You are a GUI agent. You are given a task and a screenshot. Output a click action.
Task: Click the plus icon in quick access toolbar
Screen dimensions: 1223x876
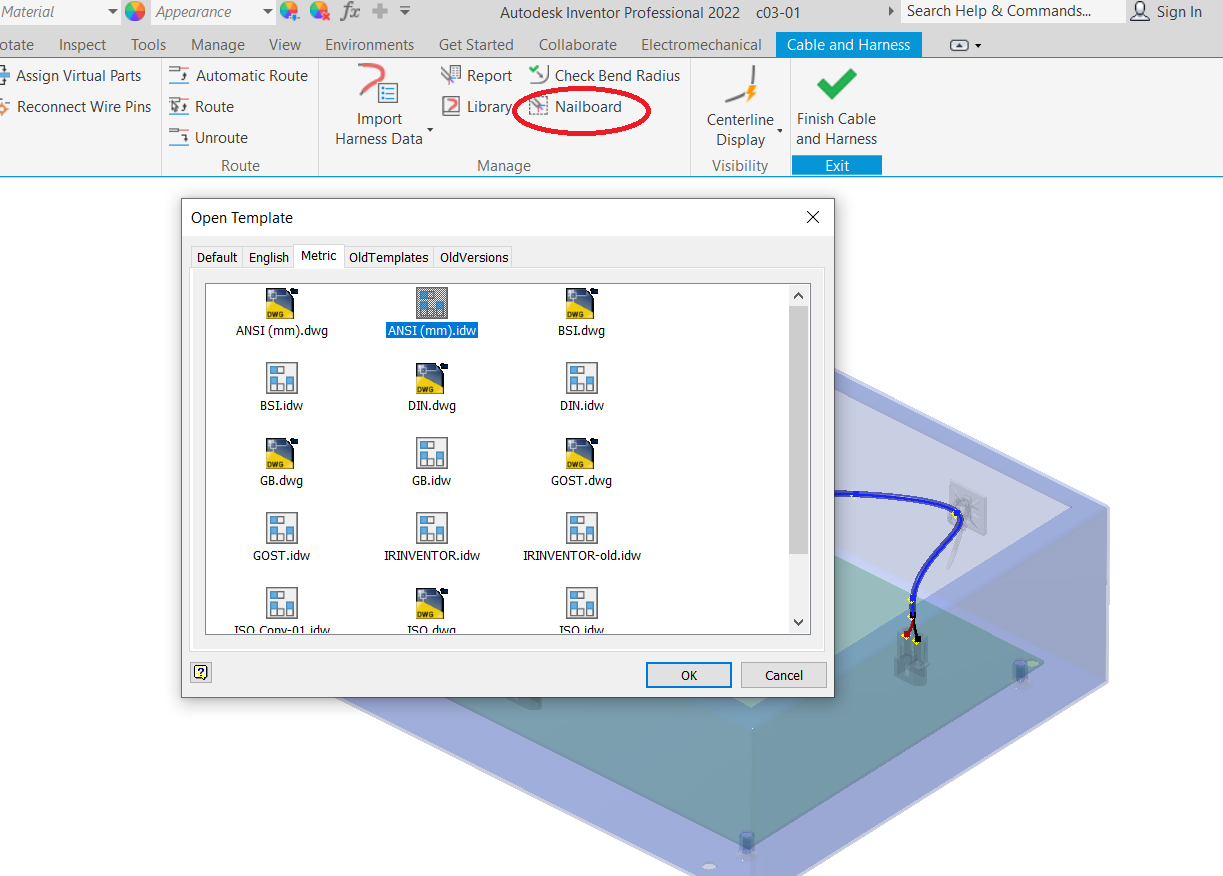(x=379, y=11)
